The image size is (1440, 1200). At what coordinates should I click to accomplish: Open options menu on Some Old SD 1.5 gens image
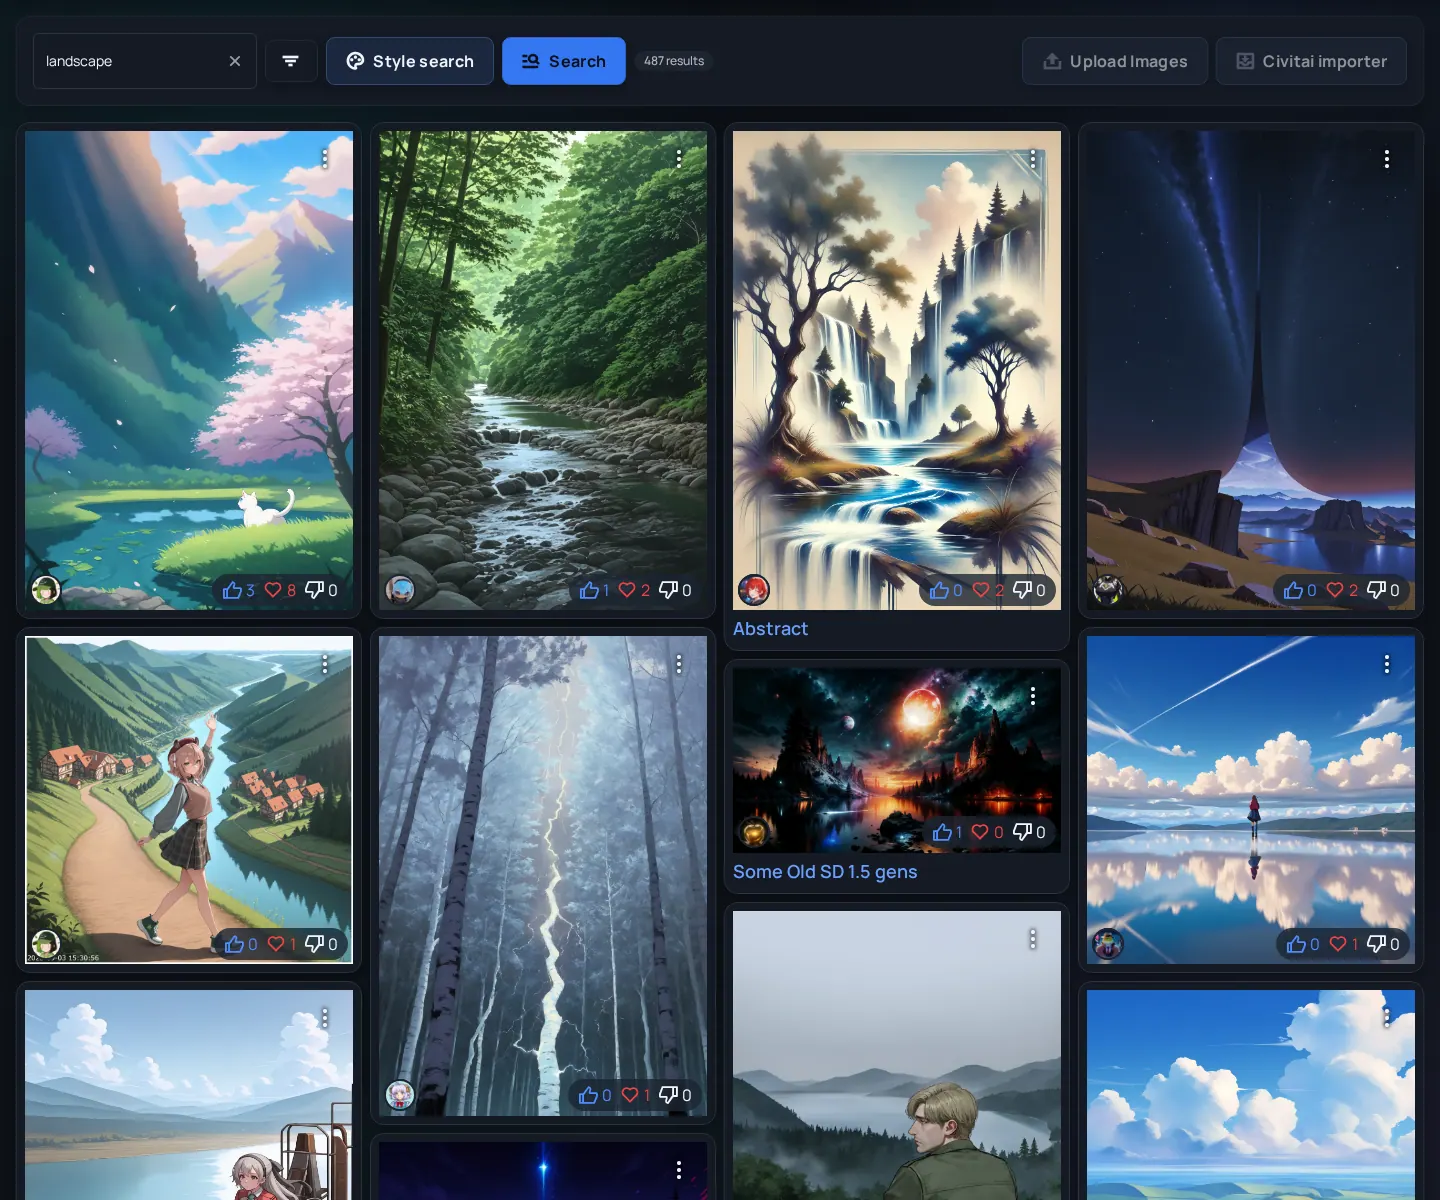(x=1033, y=696)
